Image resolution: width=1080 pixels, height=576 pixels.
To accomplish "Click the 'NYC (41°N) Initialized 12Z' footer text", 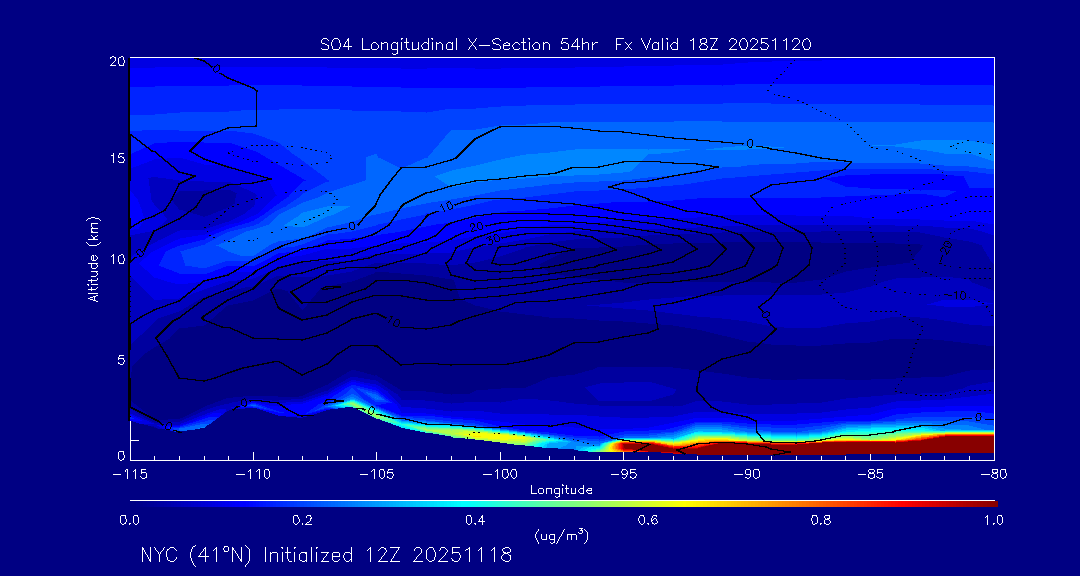I will (325, 555).
